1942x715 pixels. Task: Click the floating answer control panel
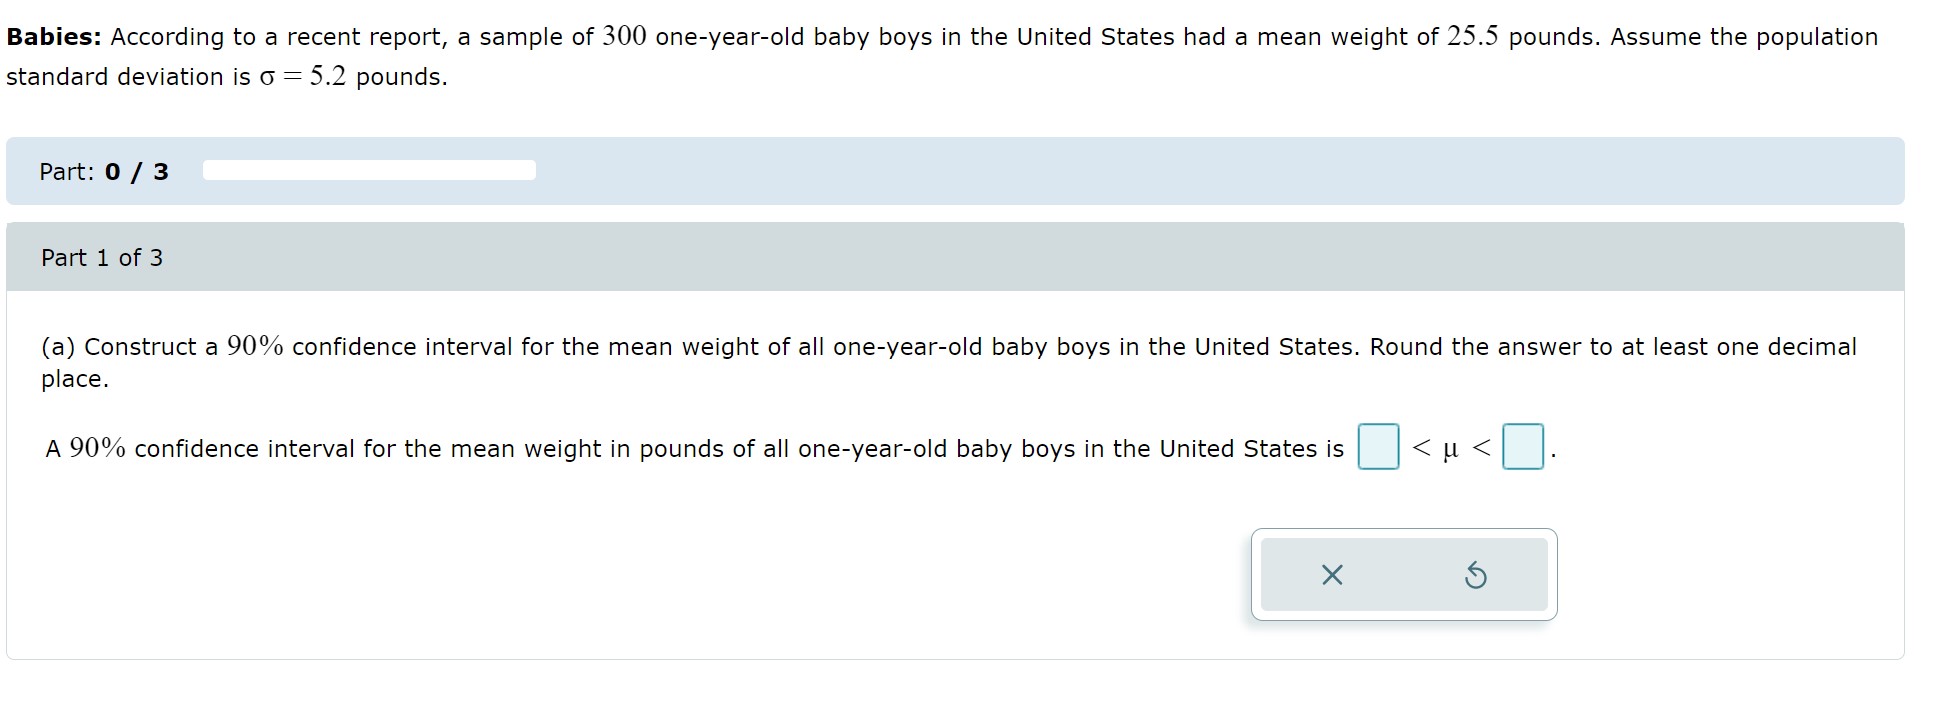(x=1403, y=575)
